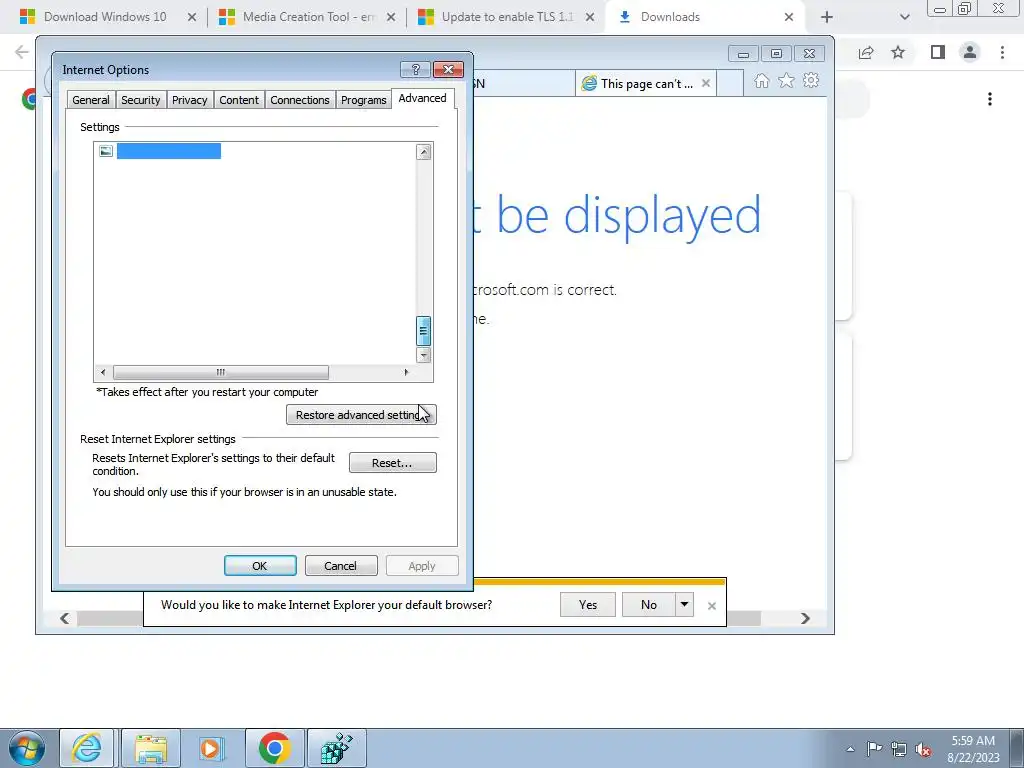Select the Programs tab
This screenshot has height=768, width=1024.
[364, 100]
